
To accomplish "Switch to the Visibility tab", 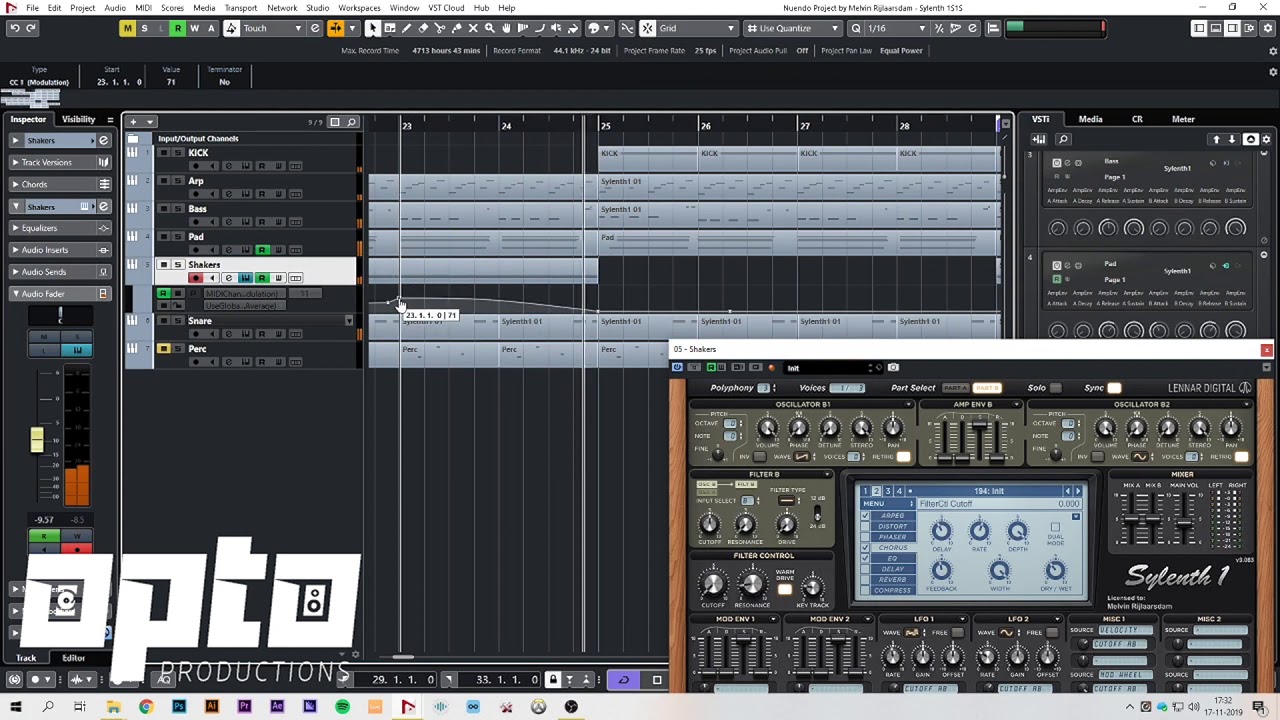I will [x=78, y=119].
